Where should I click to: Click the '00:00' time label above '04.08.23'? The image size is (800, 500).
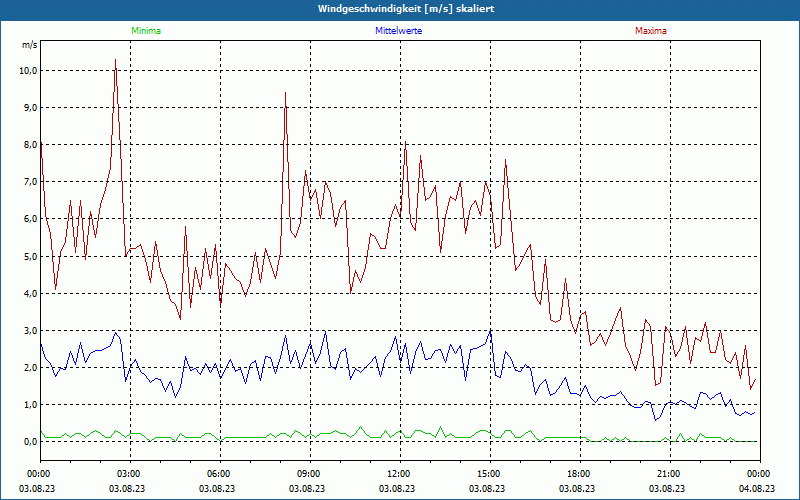click(x=757, y=474)
